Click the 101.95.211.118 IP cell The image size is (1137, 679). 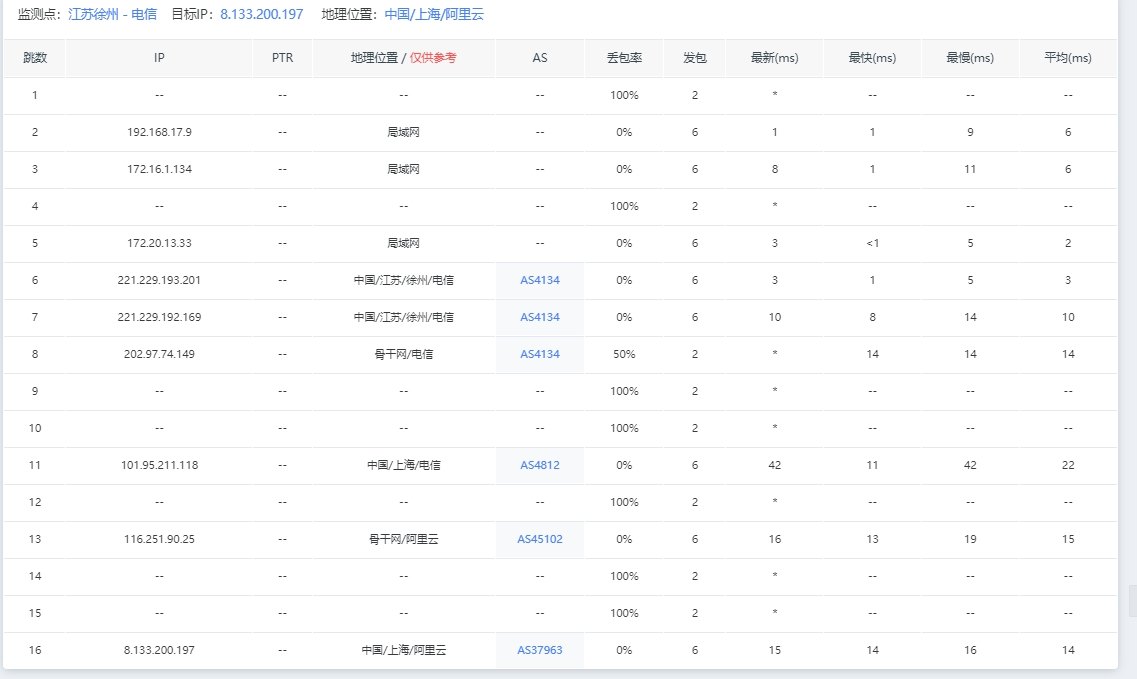[159, 465]
